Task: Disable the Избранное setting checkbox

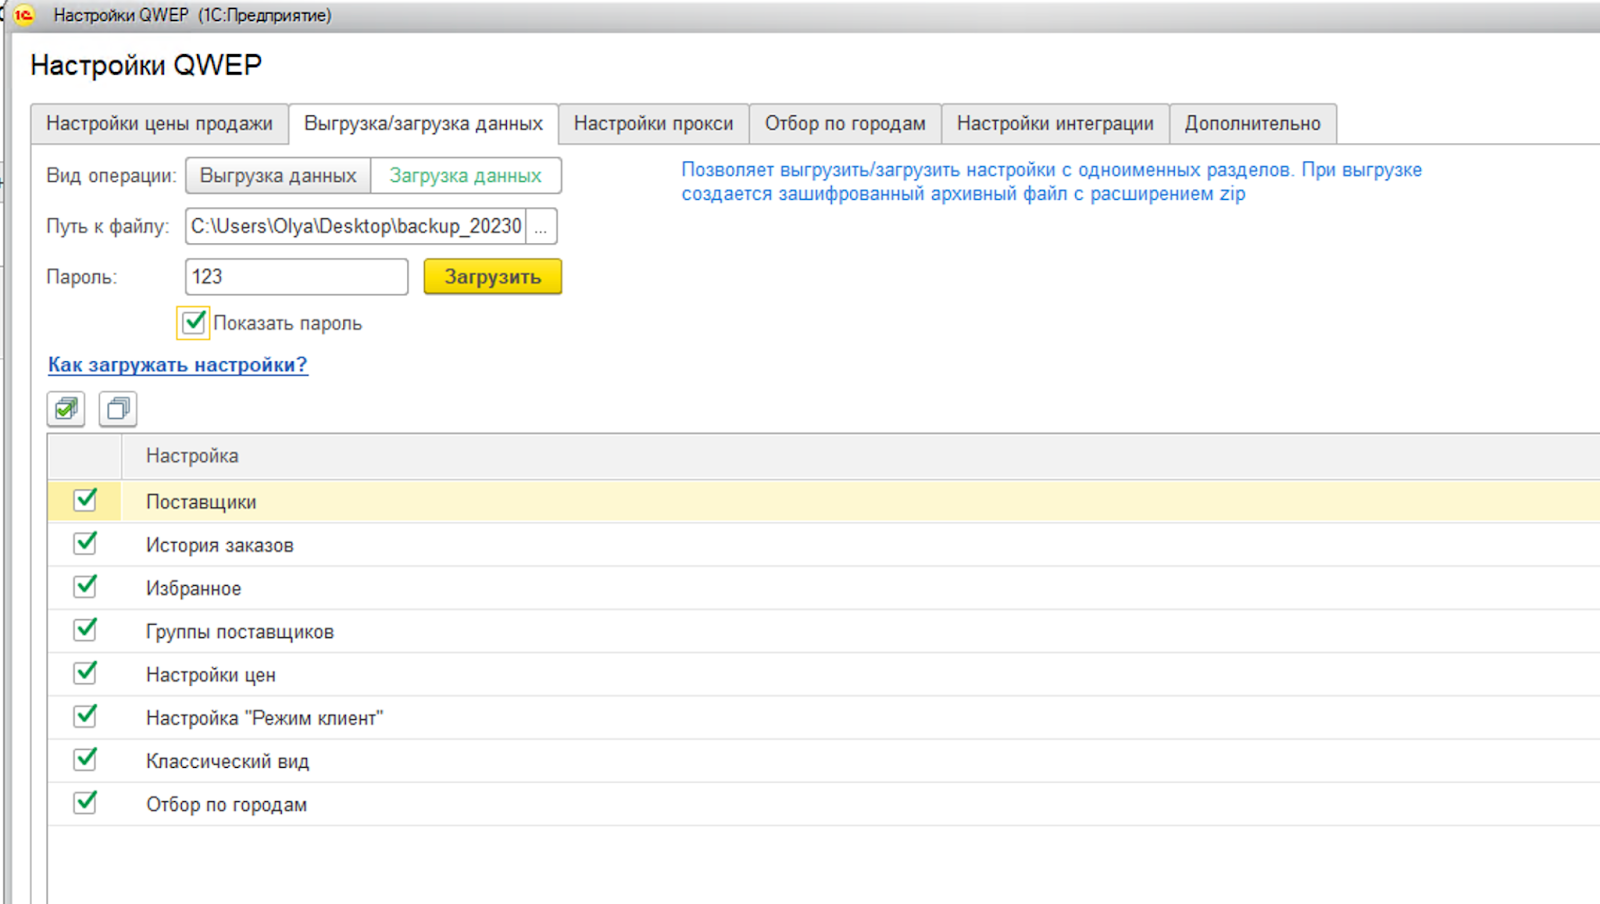Action: [x=86, y=586]
